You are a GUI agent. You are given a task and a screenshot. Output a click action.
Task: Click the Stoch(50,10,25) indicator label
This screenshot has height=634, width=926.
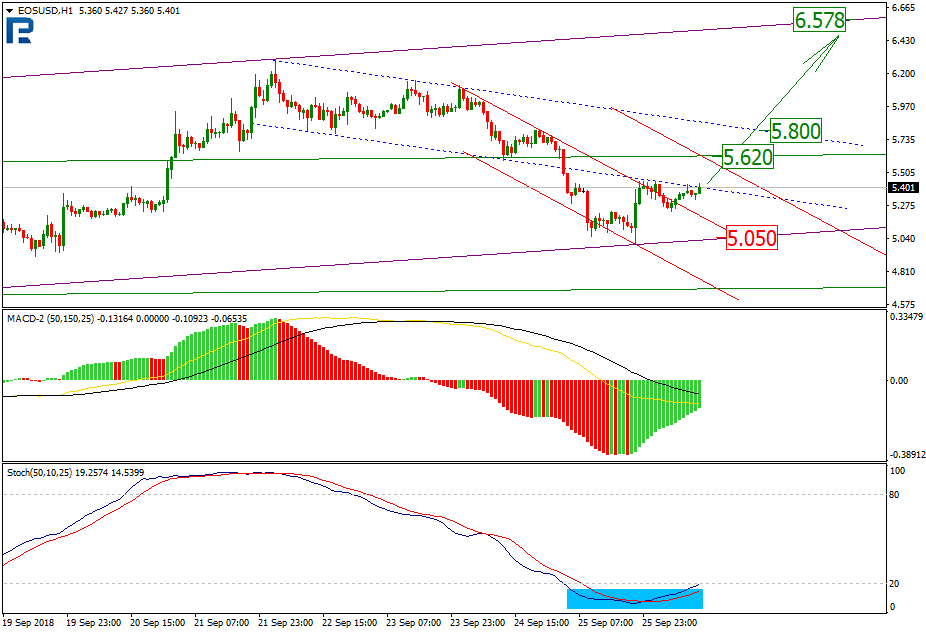pyautogui.click(x=39, y=473)
